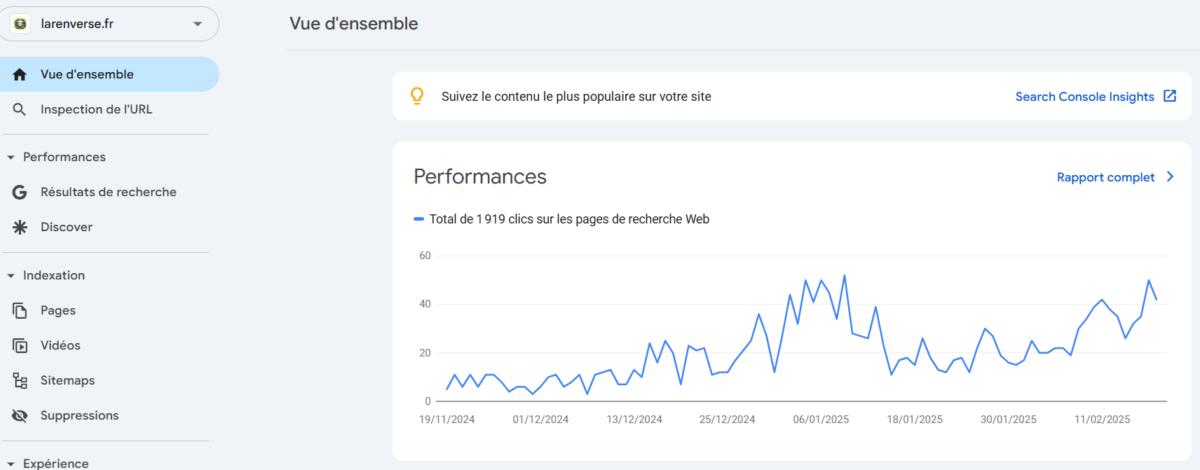Image resolution: width=1200 pixels, height=470 pixels.
Task: Click the Sitemaps tree icon
Action: pyautogui.click(x=19, y=381)
